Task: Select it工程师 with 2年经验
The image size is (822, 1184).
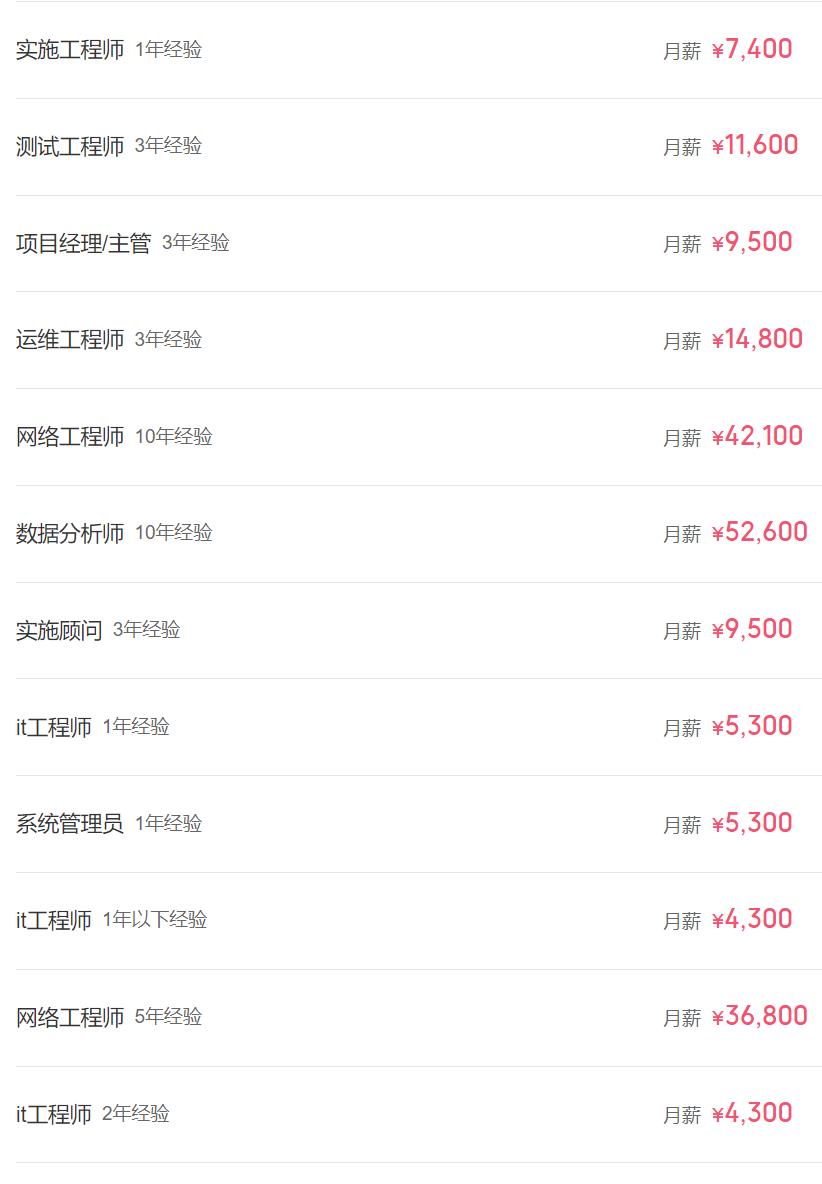Action: point(54,1115)
